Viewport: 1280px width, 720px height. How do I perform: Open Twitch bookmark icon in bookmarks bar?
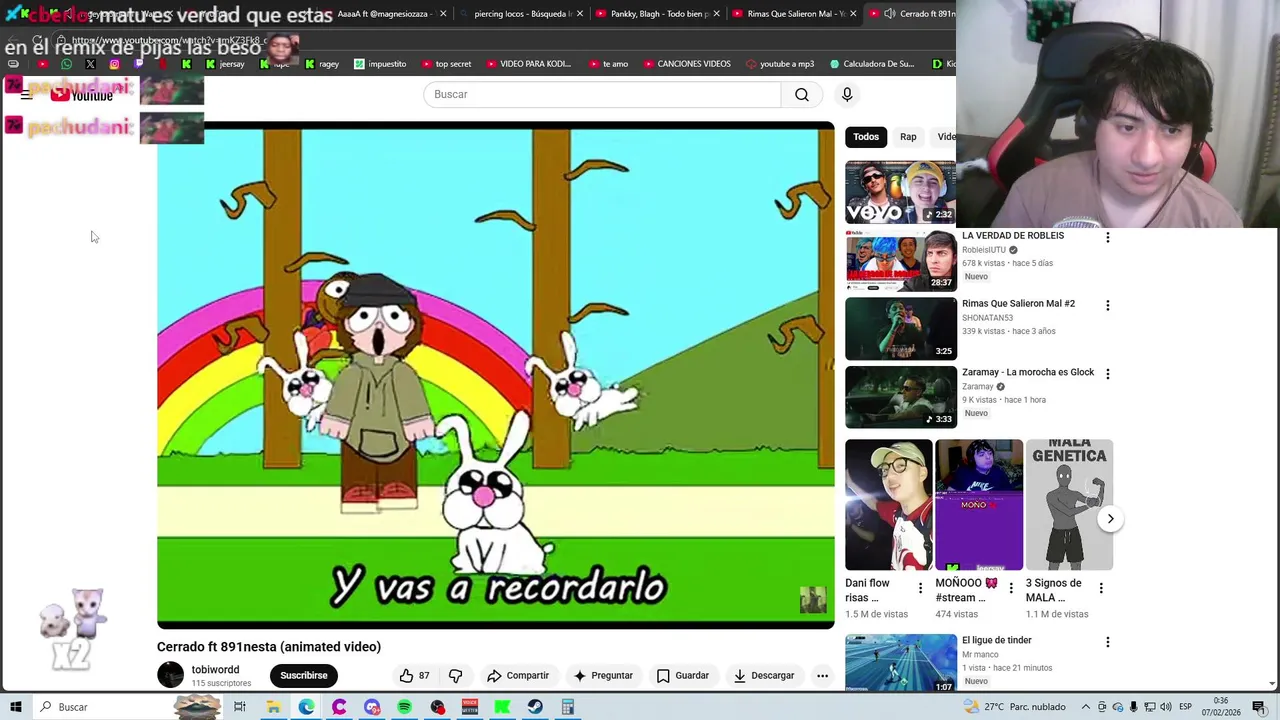coord(138,64)
